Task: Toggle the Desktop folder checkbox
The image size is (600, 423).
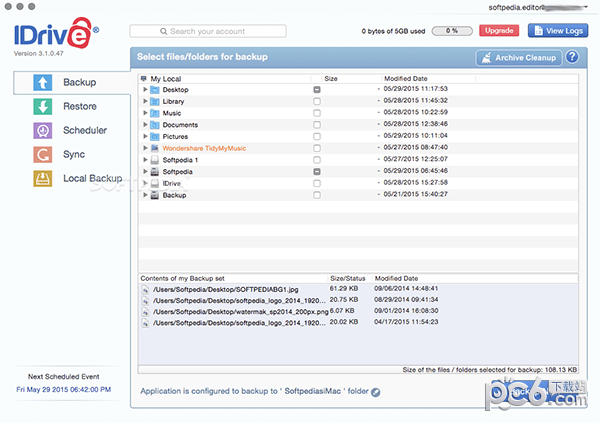Action: click(x=317, y=90)
